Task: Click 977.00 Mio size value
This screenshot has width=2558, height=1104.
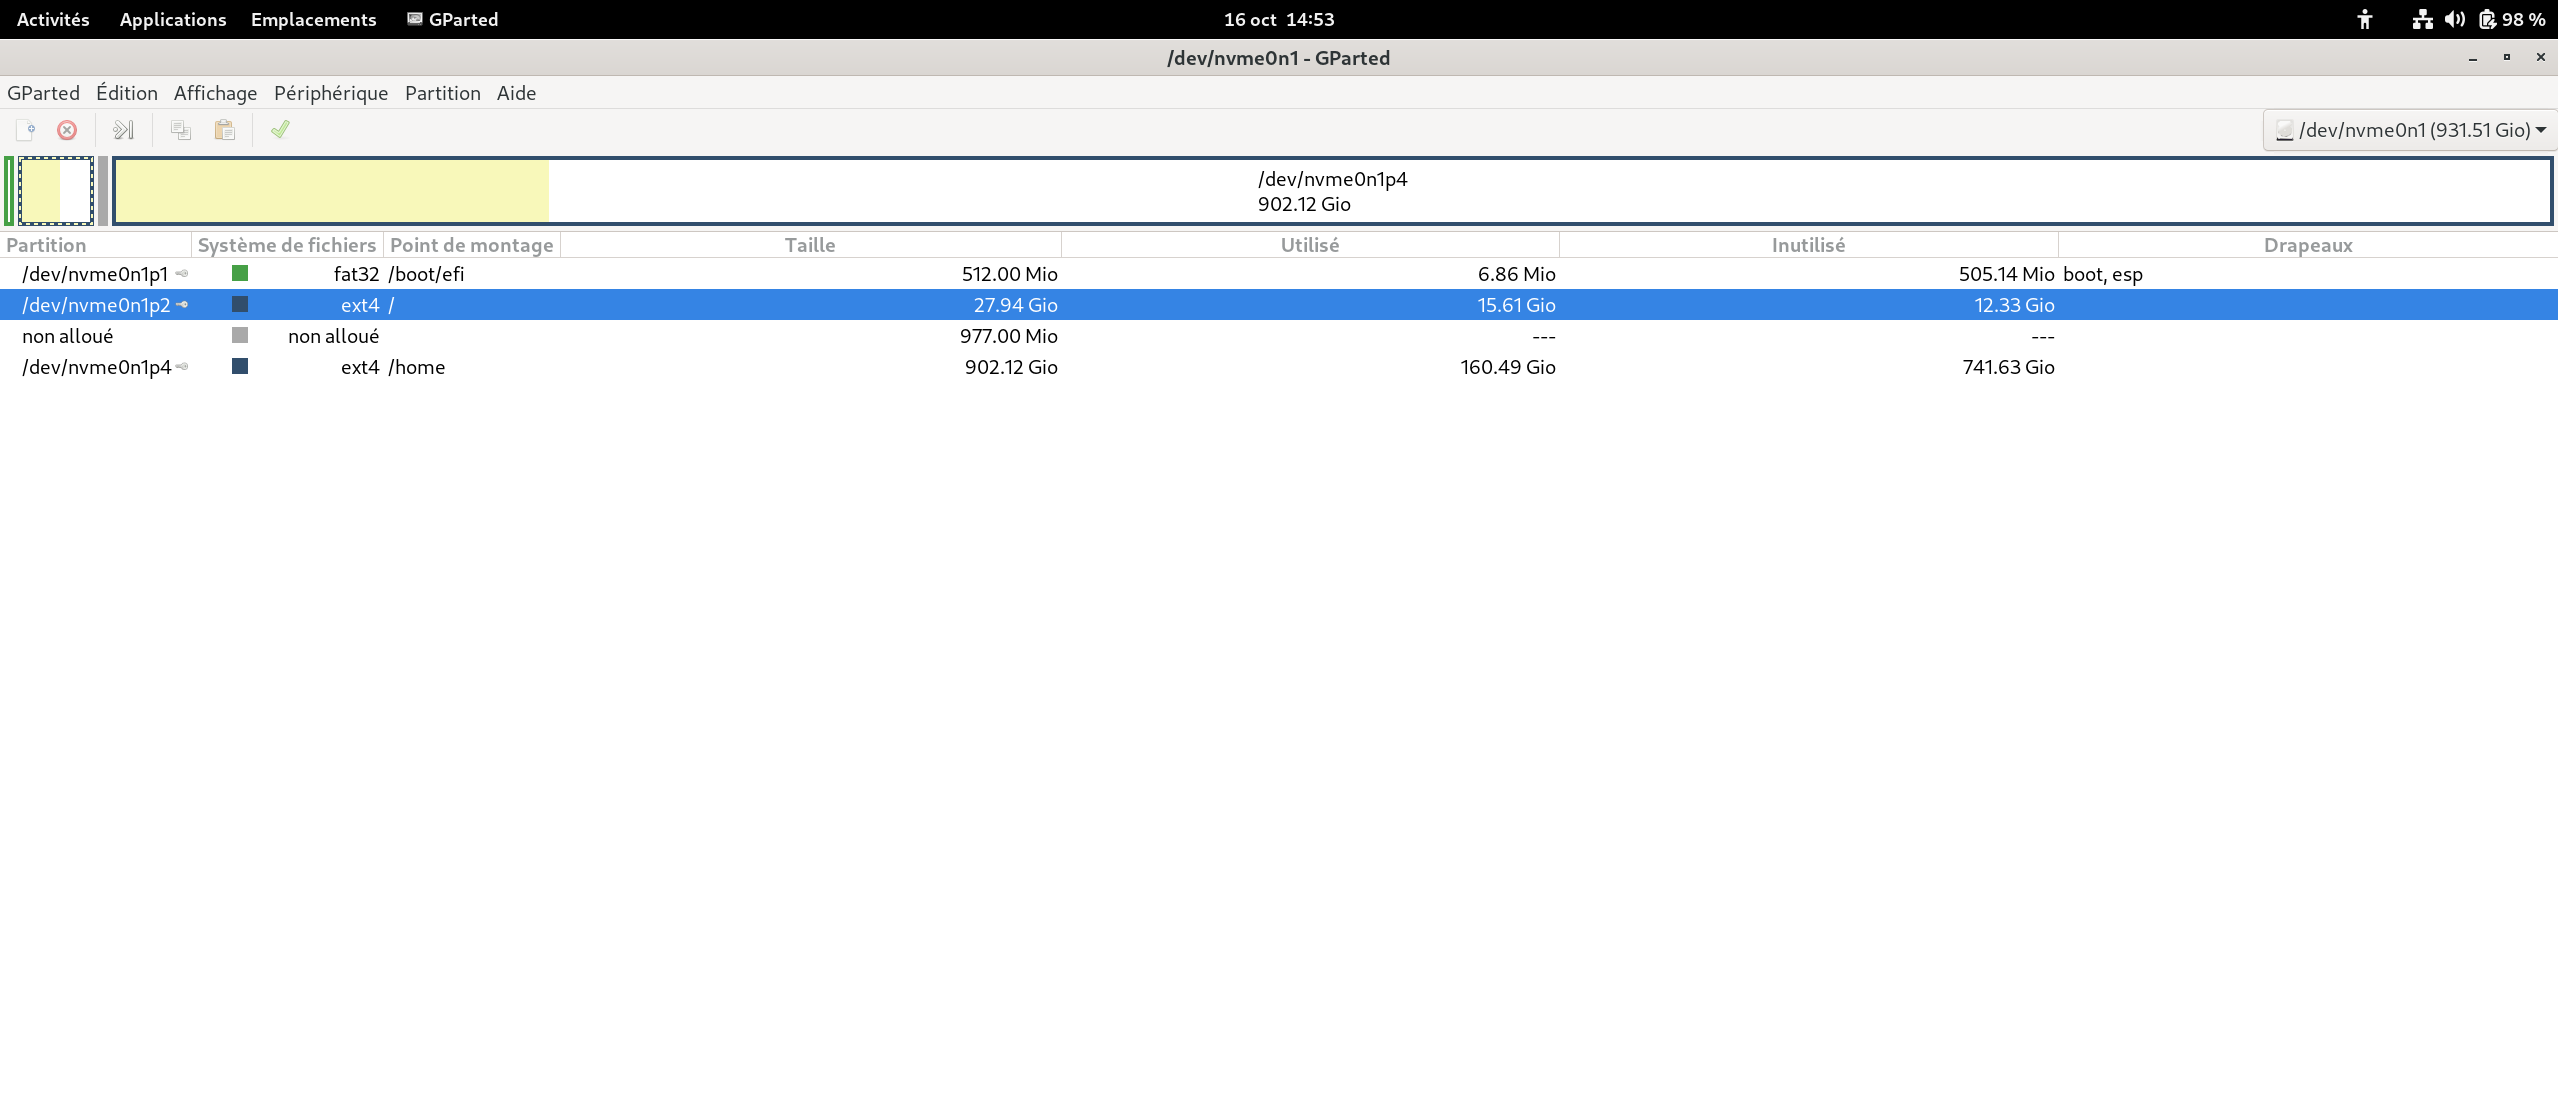Action: tap(1008, 335)
